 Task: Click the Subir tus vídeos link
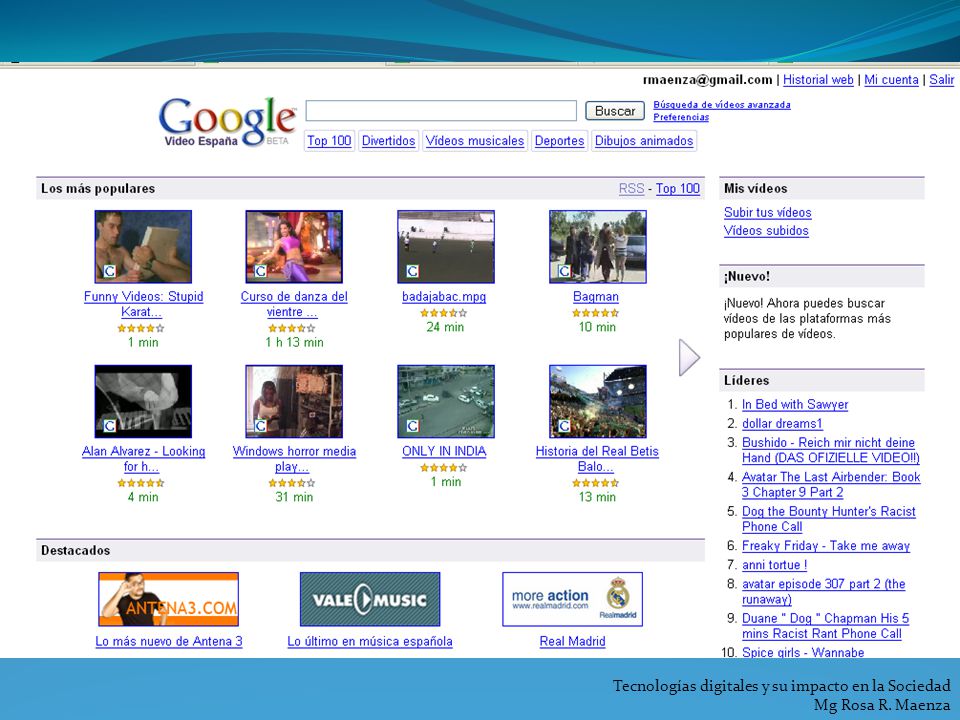(x=768, y=212)
